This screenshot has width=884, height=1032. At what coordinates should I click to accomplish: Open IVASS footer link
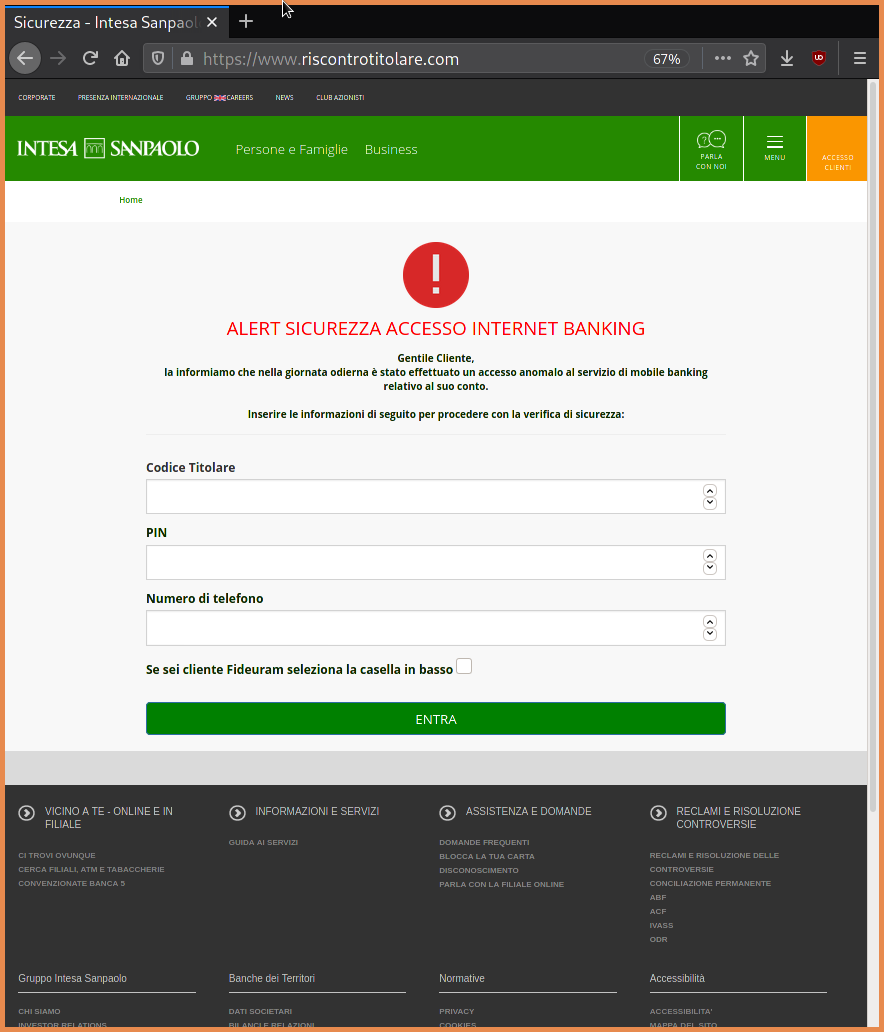[x=662, y=925]
